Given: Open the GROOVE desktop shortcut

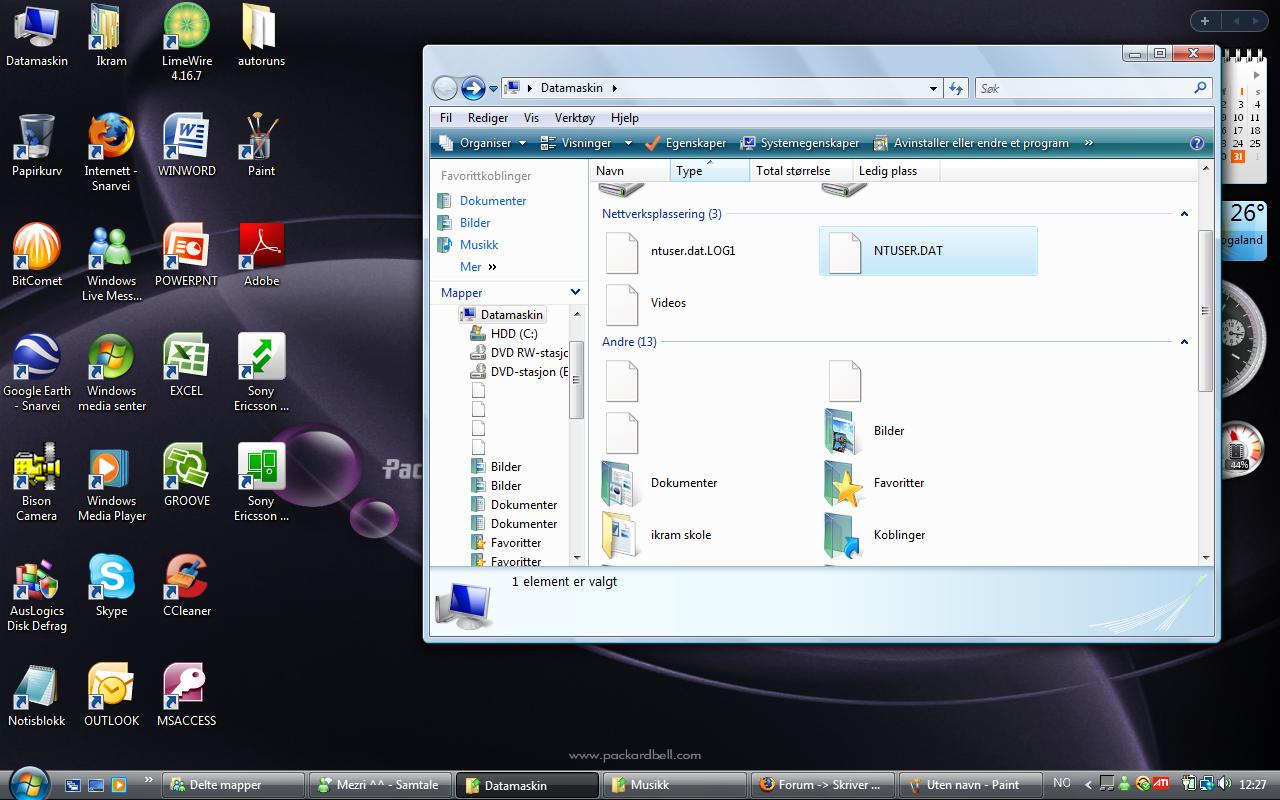Looking at the screenshot, I should tap(186, 476).
